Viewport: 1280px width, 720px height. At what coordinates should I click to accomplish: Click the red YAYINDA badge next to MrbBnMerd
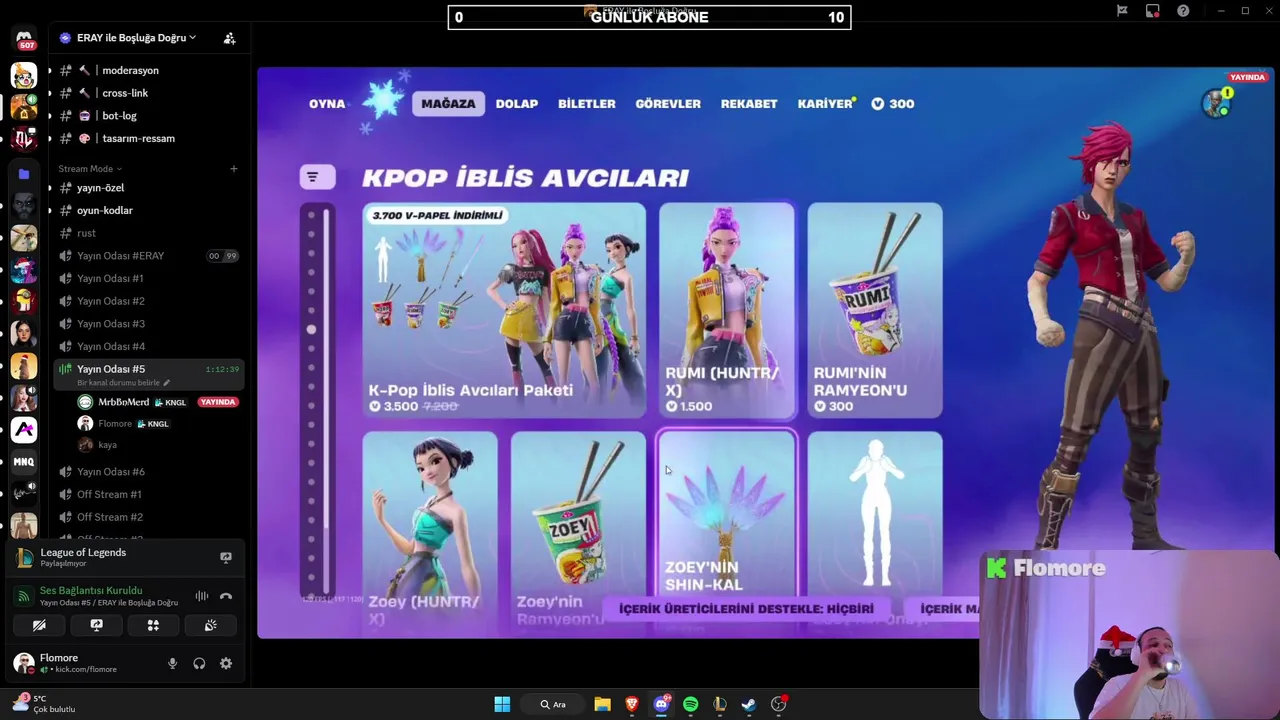(217, 402)
